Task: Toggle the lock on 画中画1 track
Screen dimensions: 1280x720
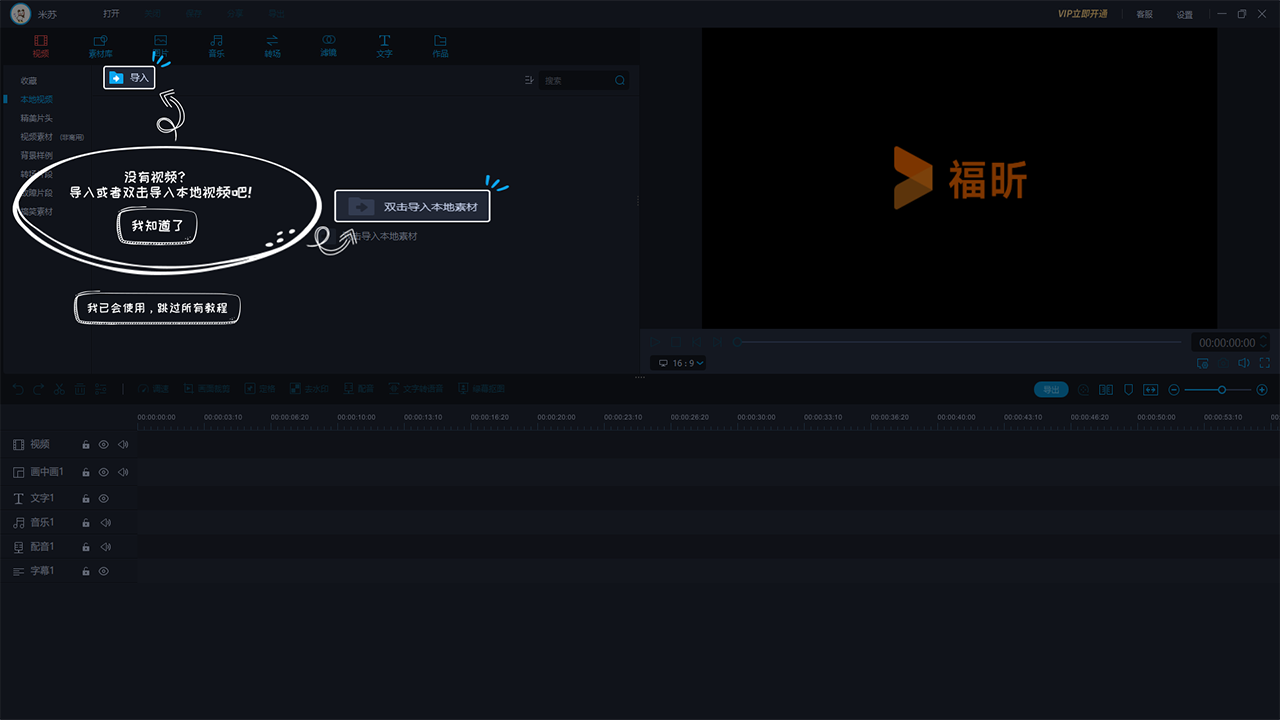Action: tap(86, 472)
